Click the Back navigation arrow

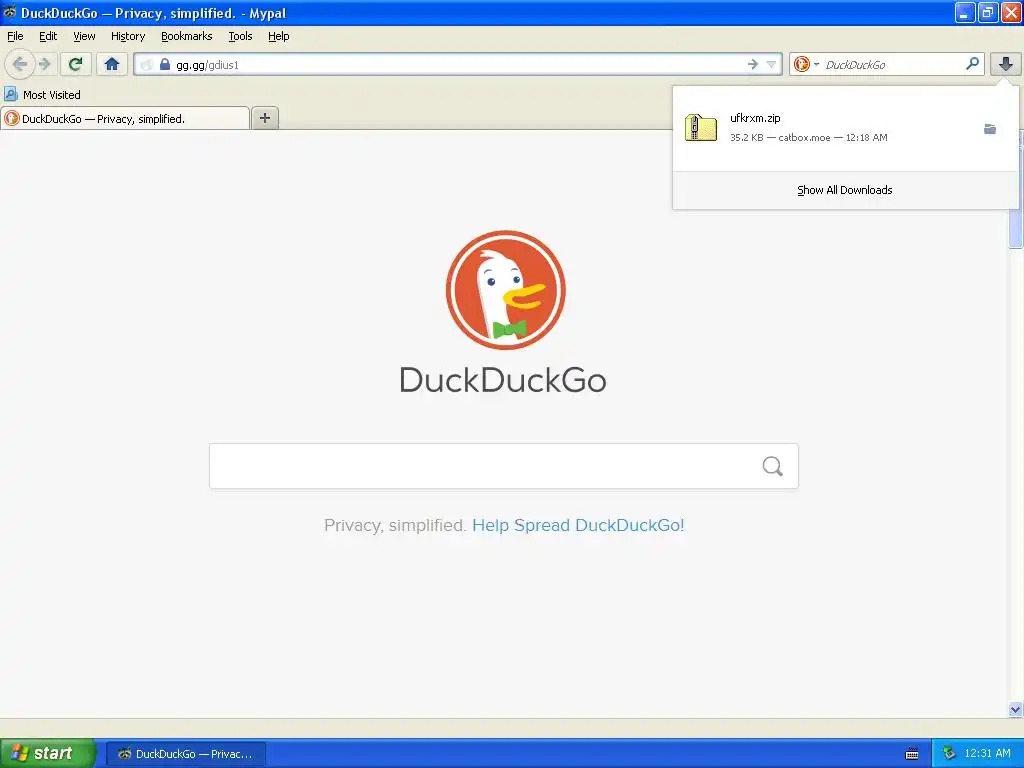[x=20, y=64]
